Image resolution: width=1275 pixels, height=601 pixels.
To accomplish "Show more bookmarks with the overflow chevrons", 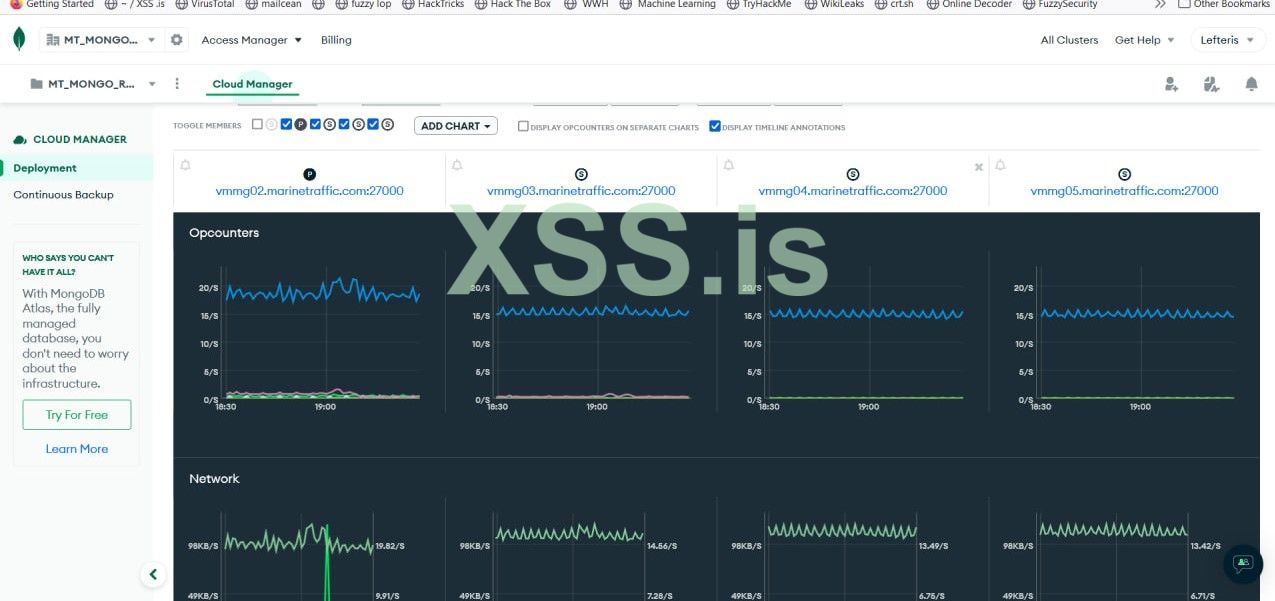I will tap(1160, 4).
